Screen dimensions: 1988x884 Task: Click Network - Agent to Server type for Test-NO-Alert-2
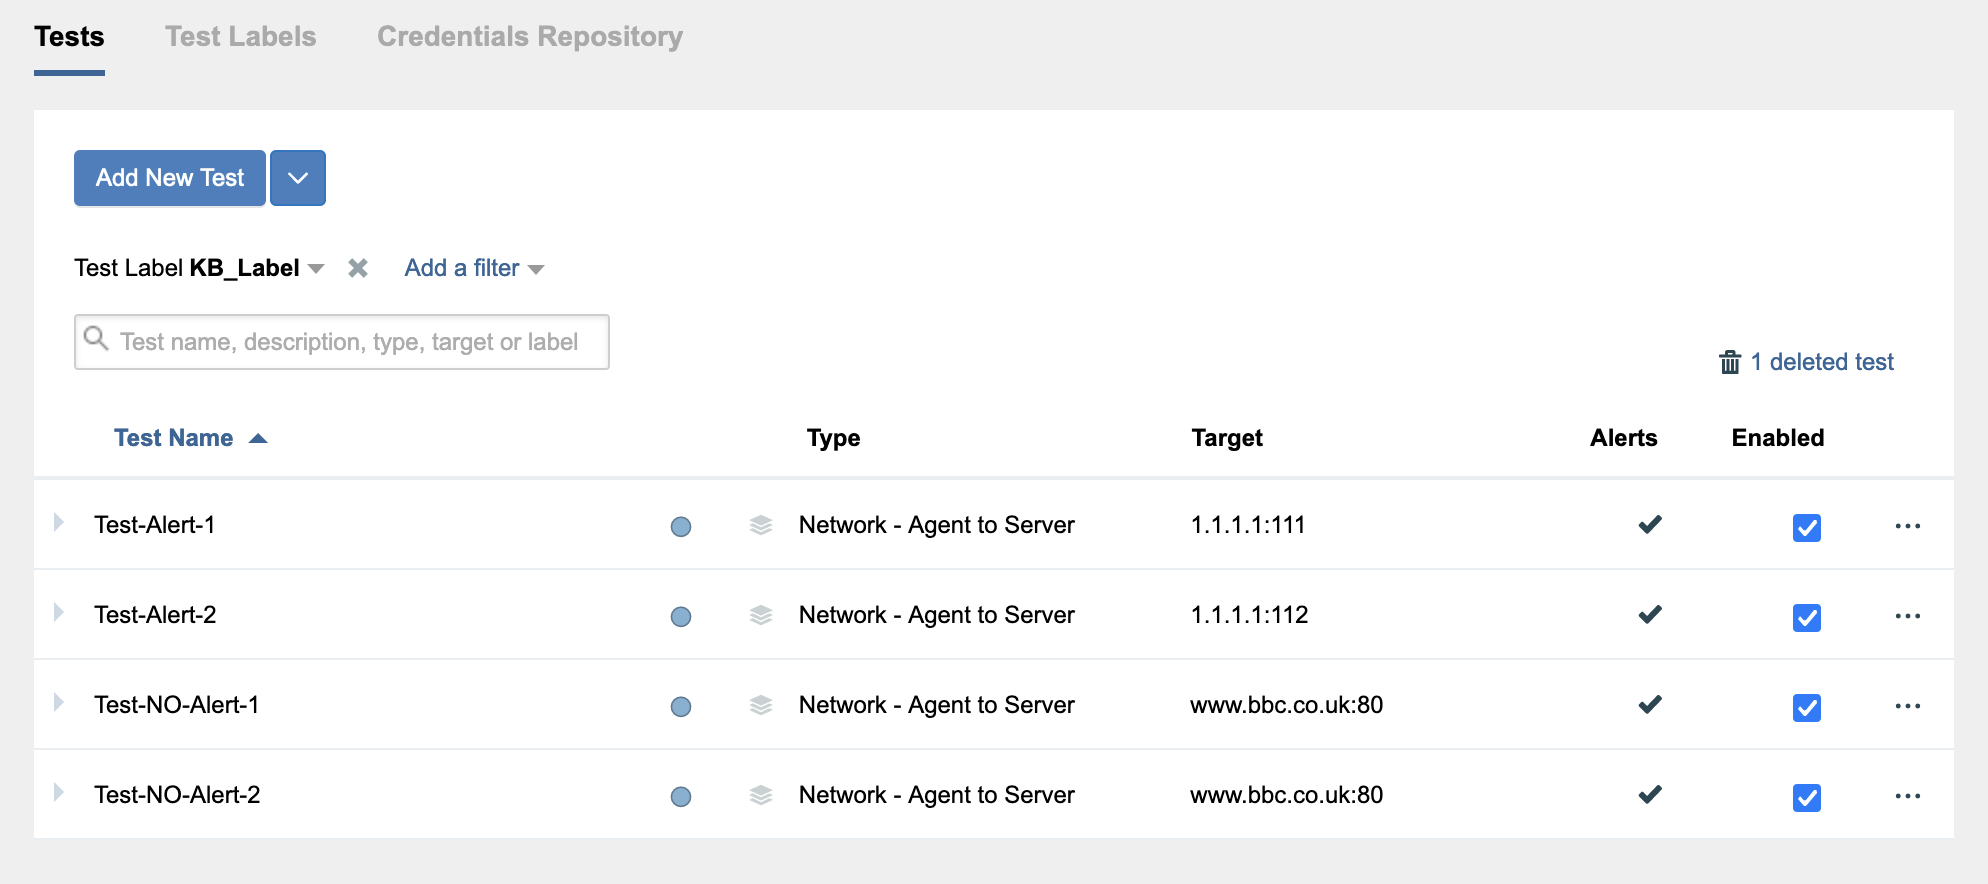click(x=937, y=795)
